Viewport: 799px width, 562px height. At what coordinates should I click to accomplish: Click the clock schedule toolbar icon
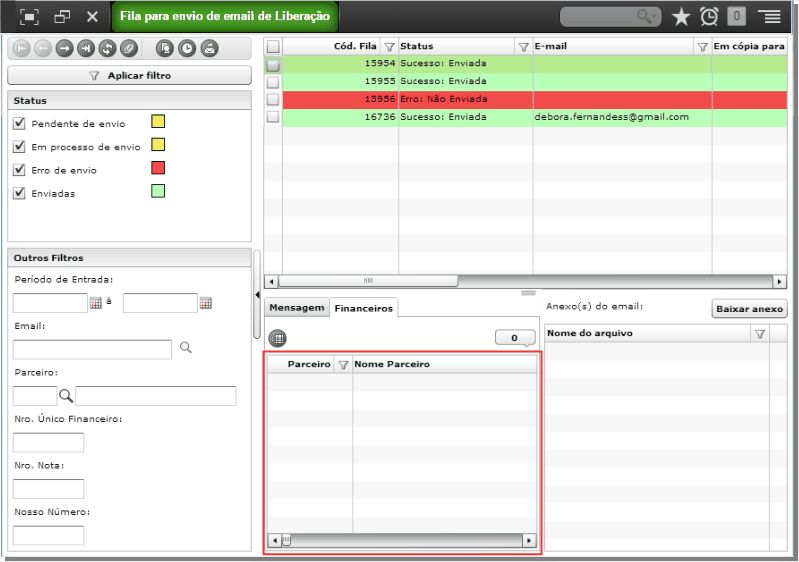[x=187, y=48]
